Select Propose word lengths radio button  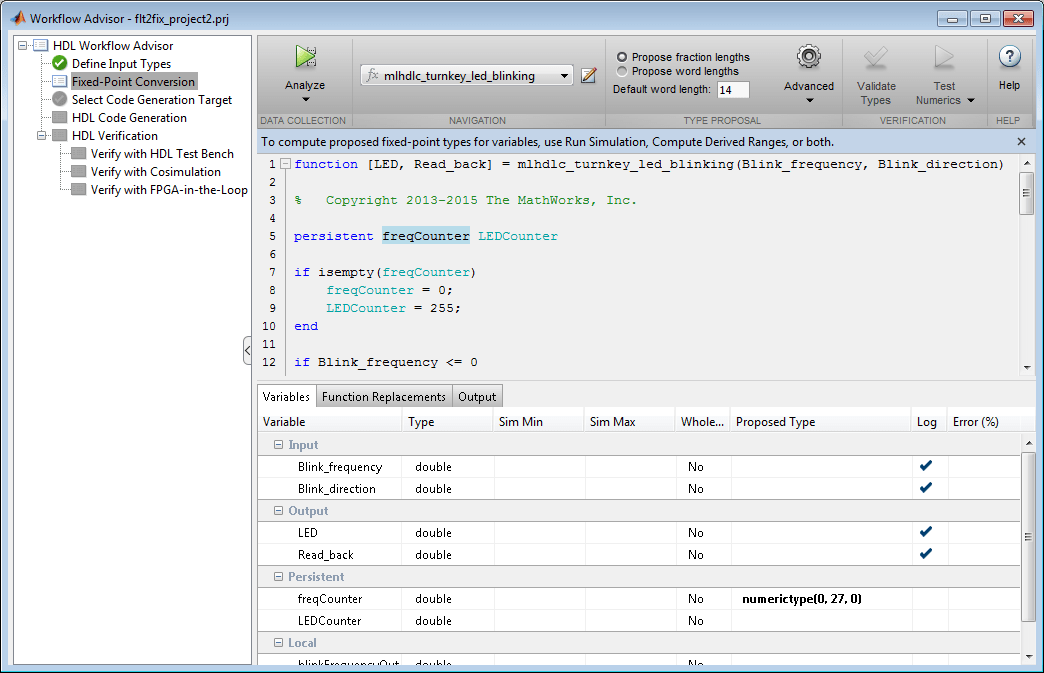622,71
